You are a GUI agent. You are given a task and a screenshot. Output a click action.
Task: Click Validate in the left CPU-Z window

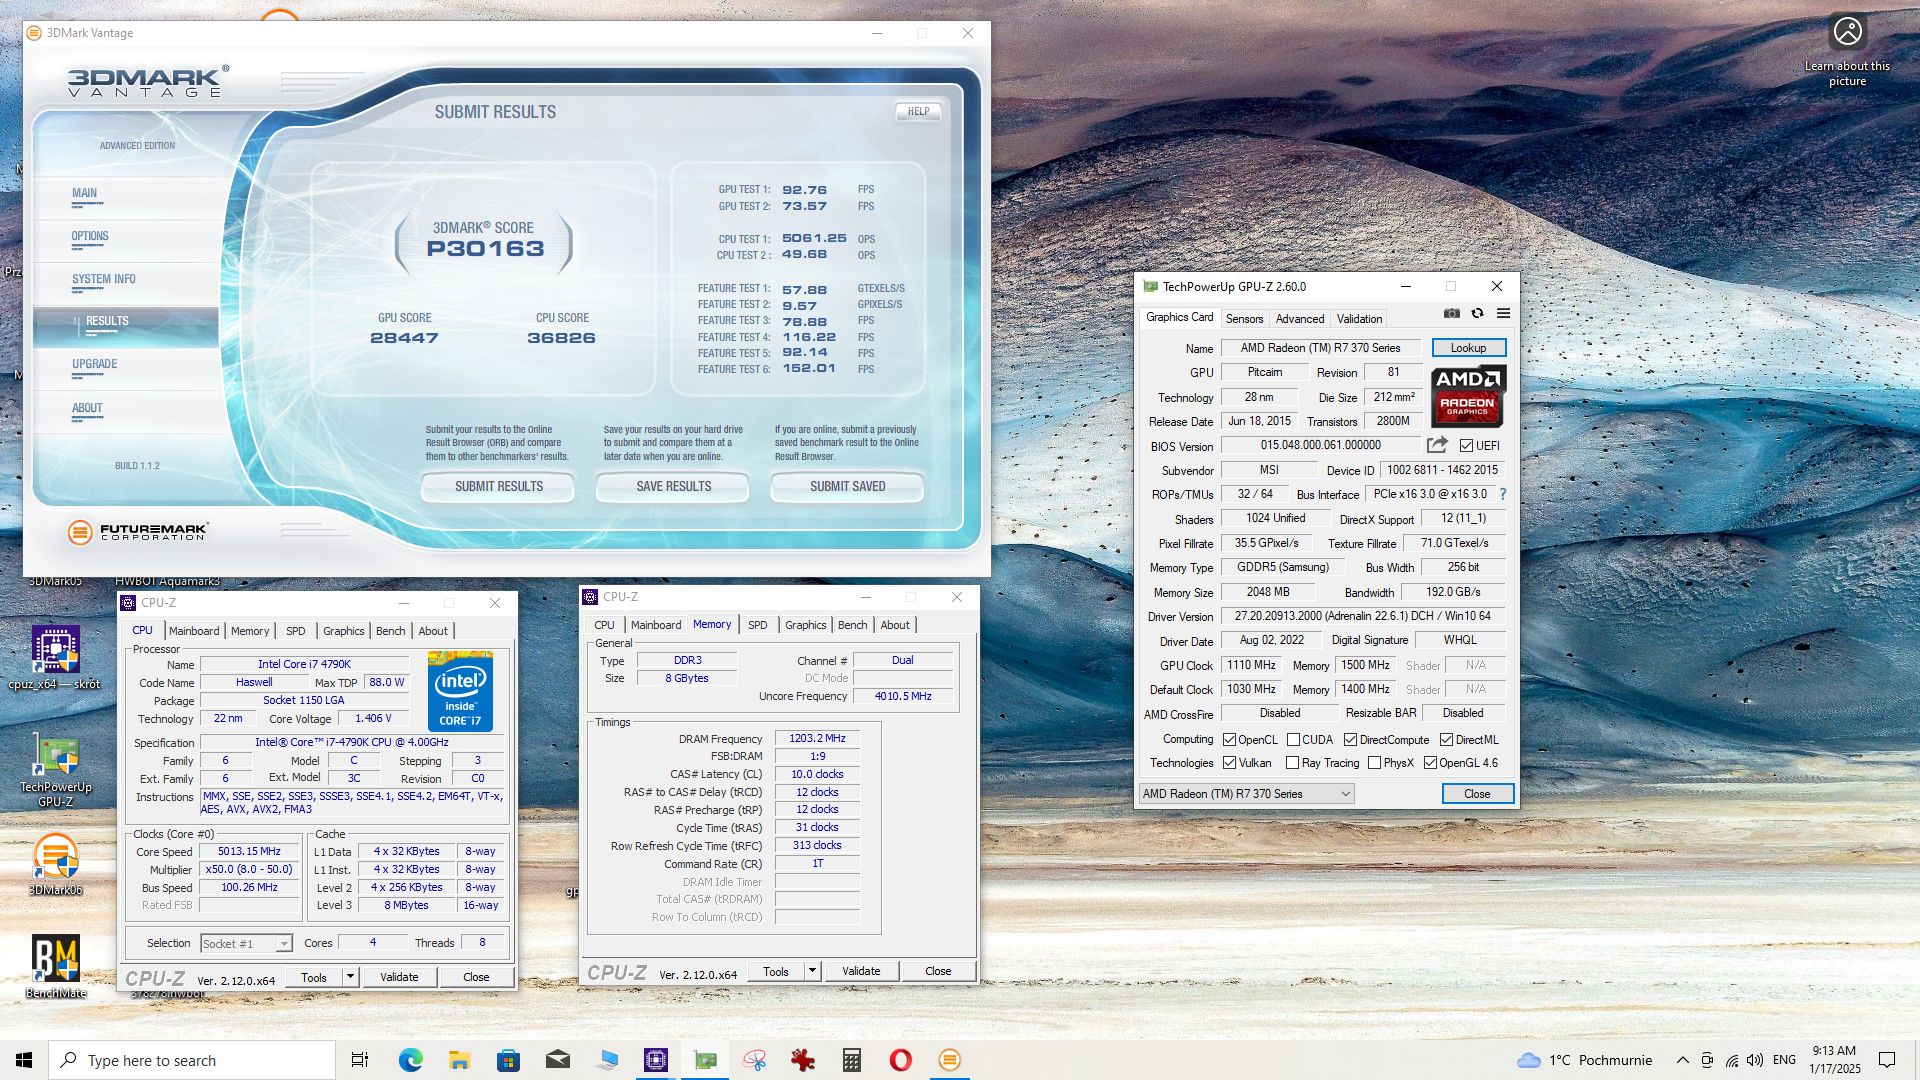pos(399,977)
